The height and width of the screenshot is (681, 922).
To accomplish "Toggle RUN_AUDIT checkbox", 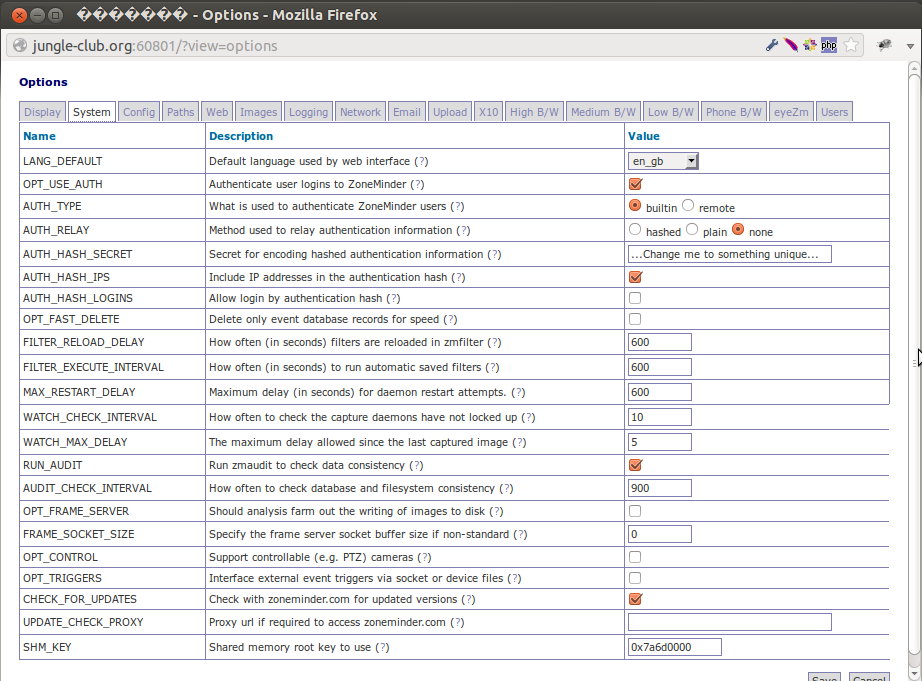I will [635, 465].
